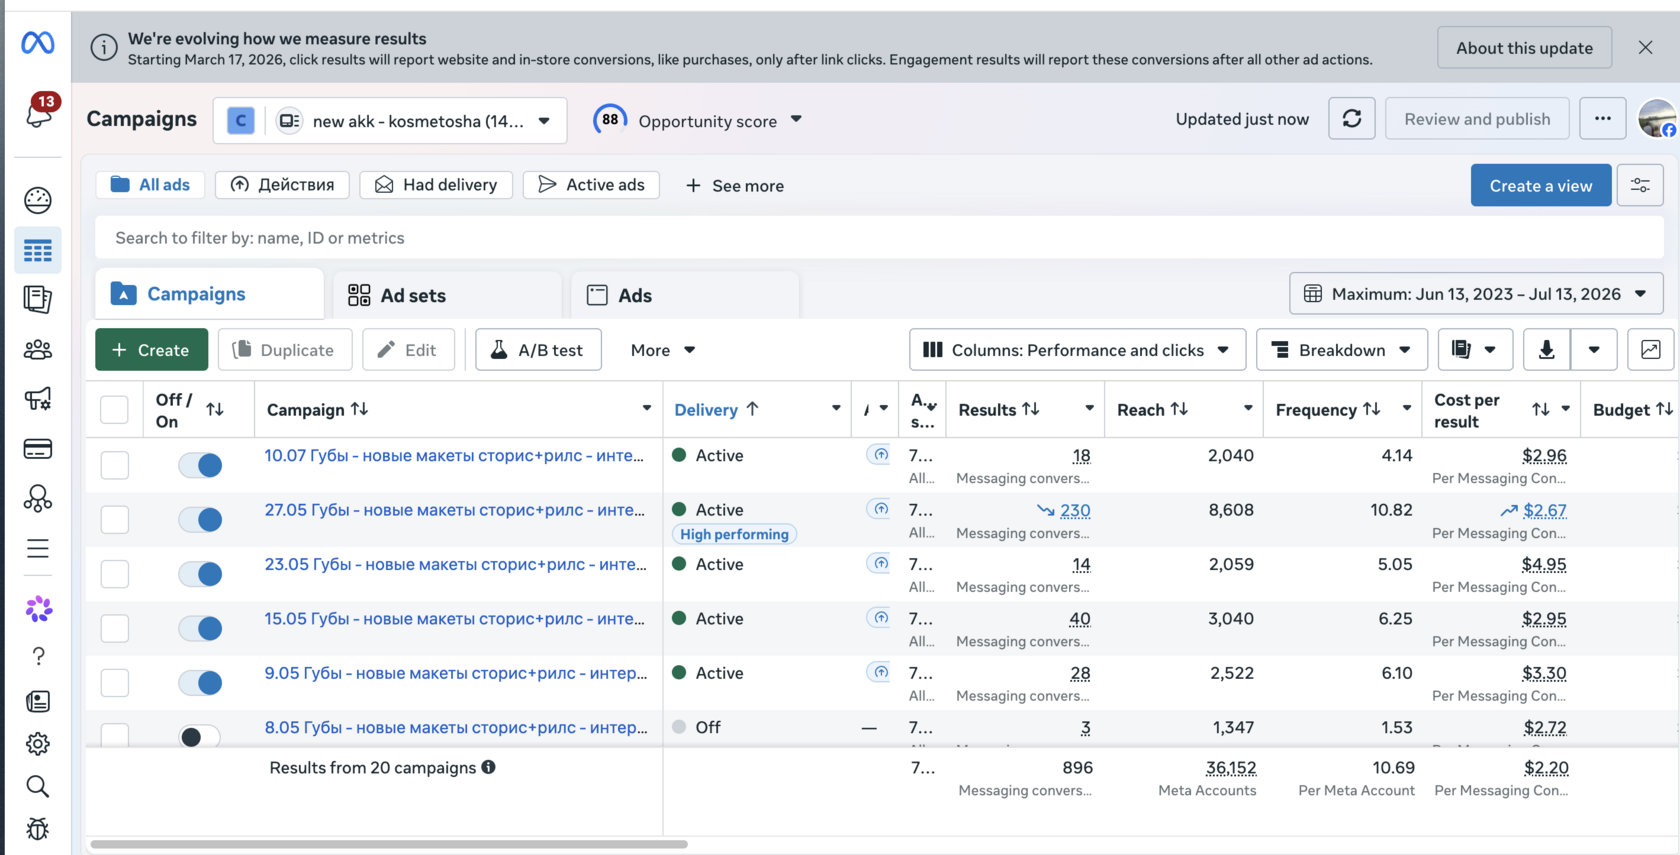
Task: Open the charts view icon
Action: click(x=1650, y=350)
